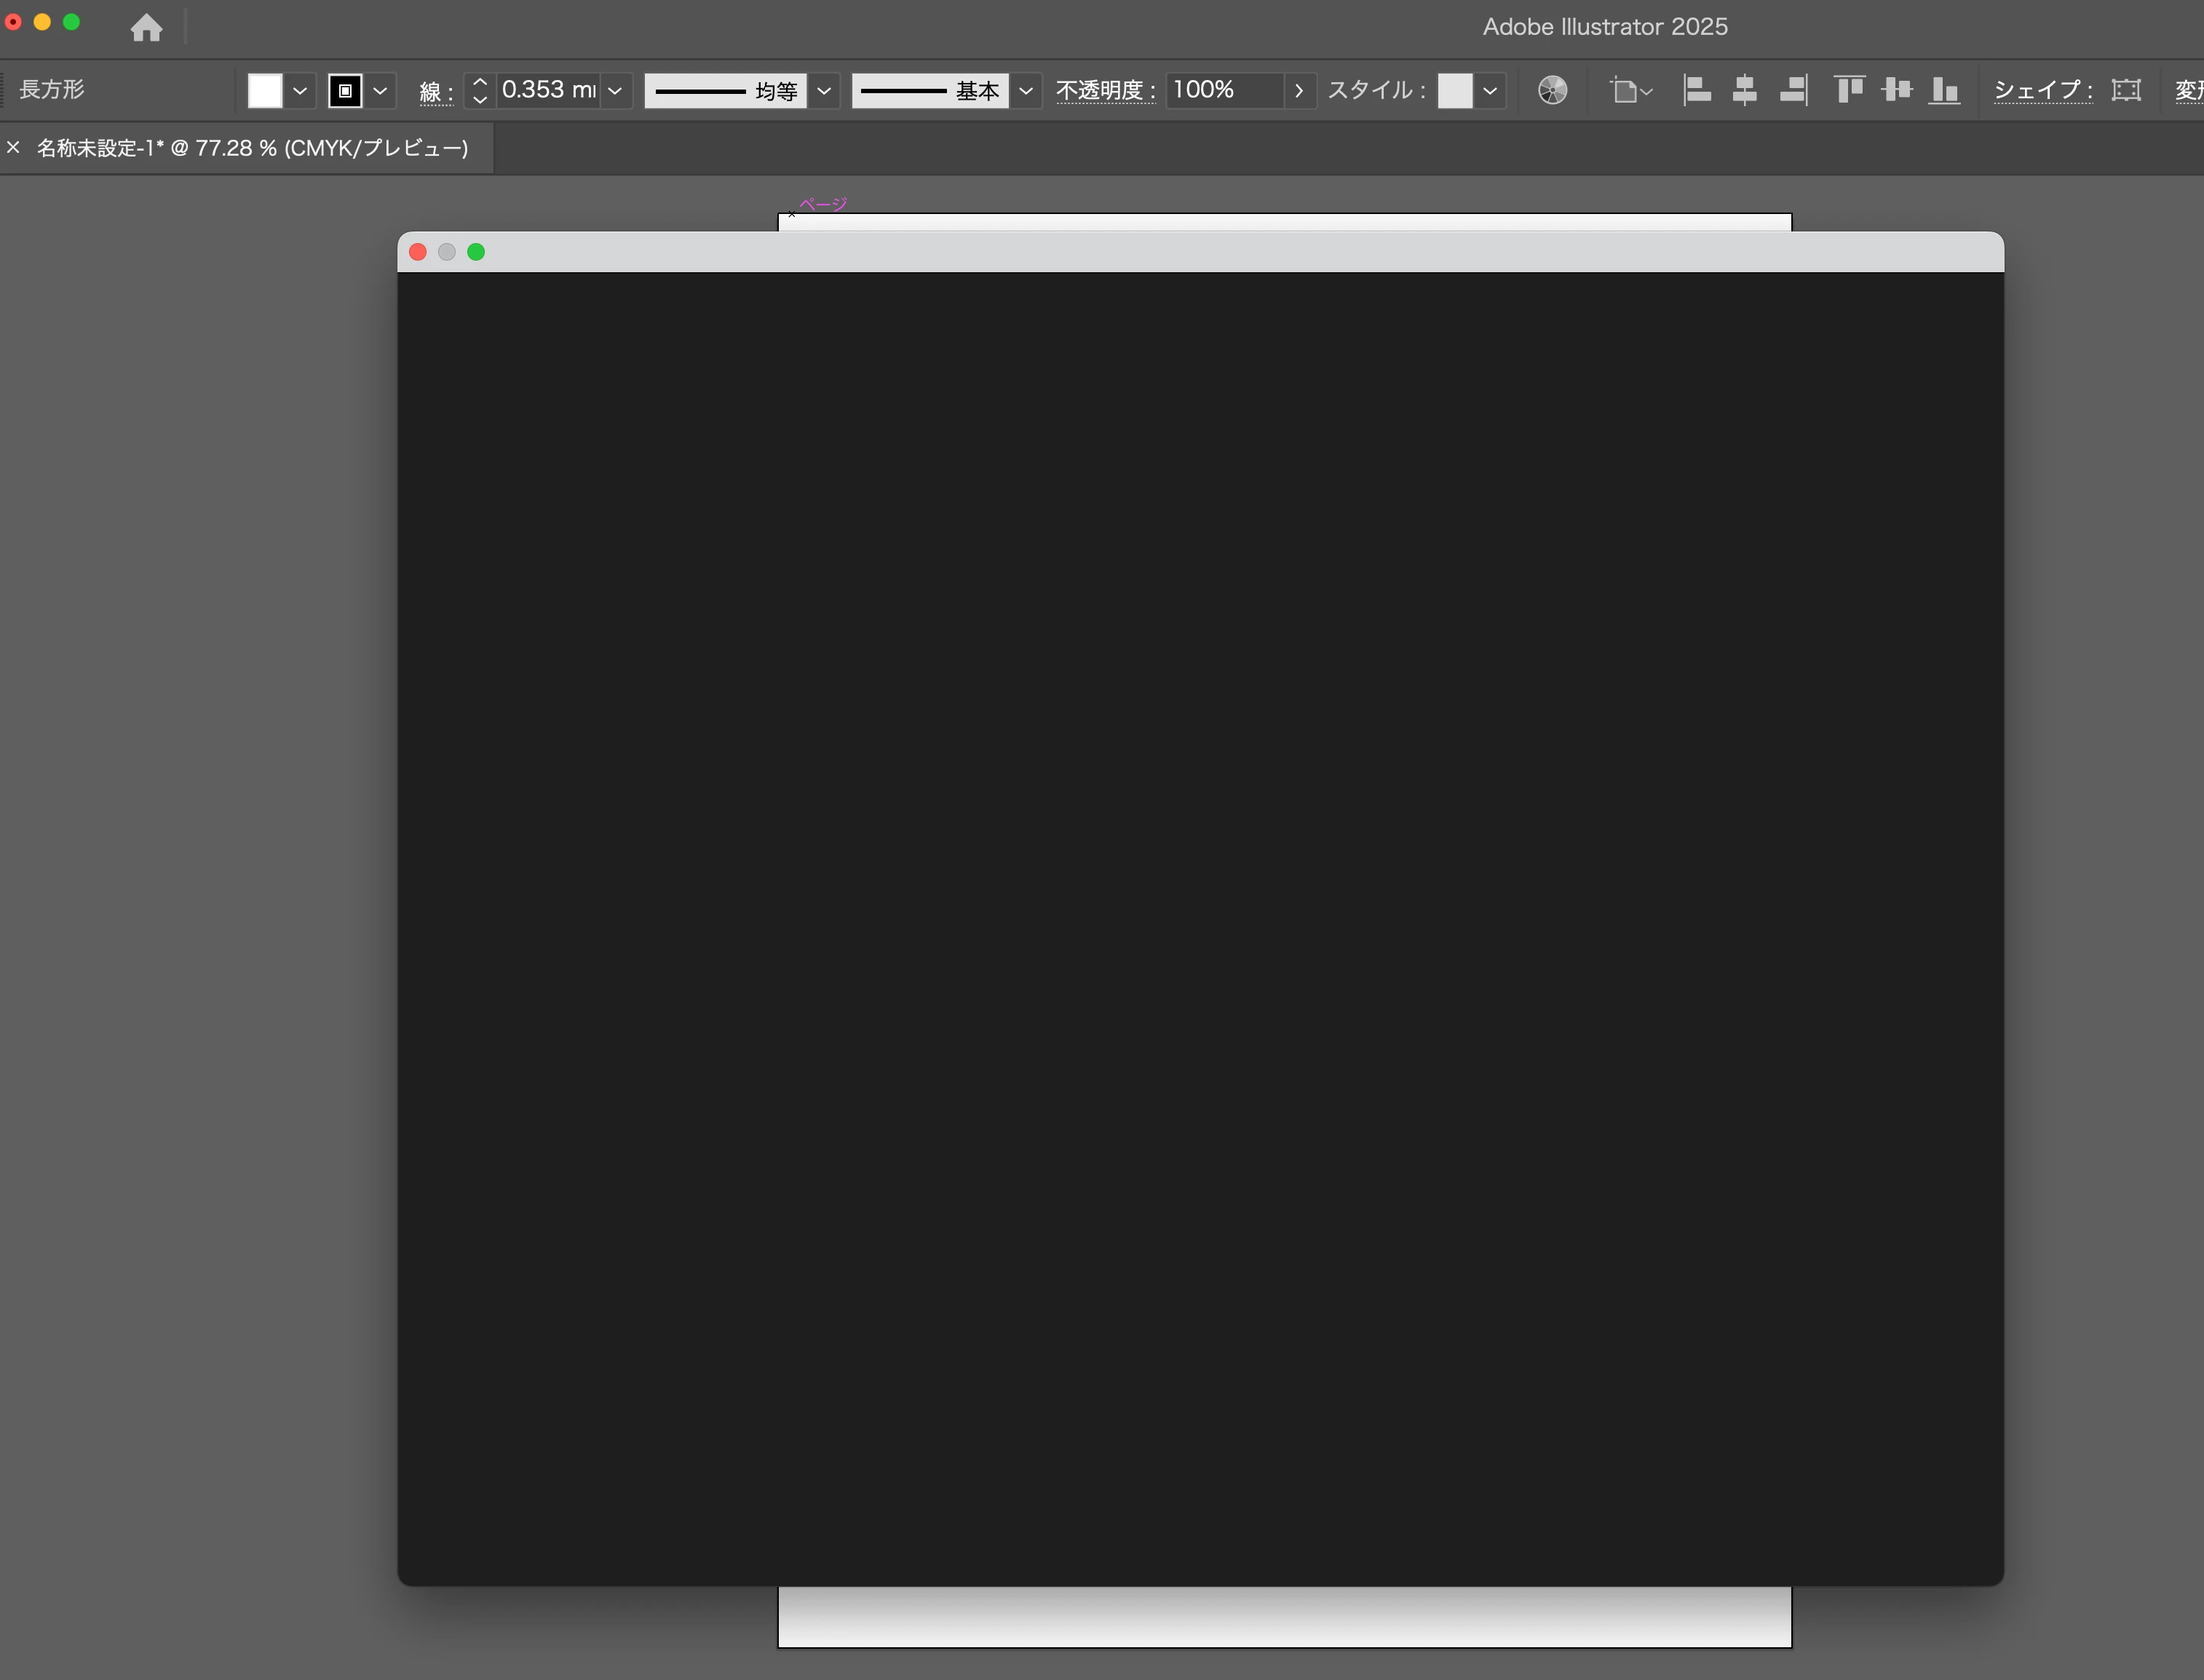Click vertical align center icon
Image resolution: width=2204 pixels, height=1680 pixels.
[x=1896, y=90]
